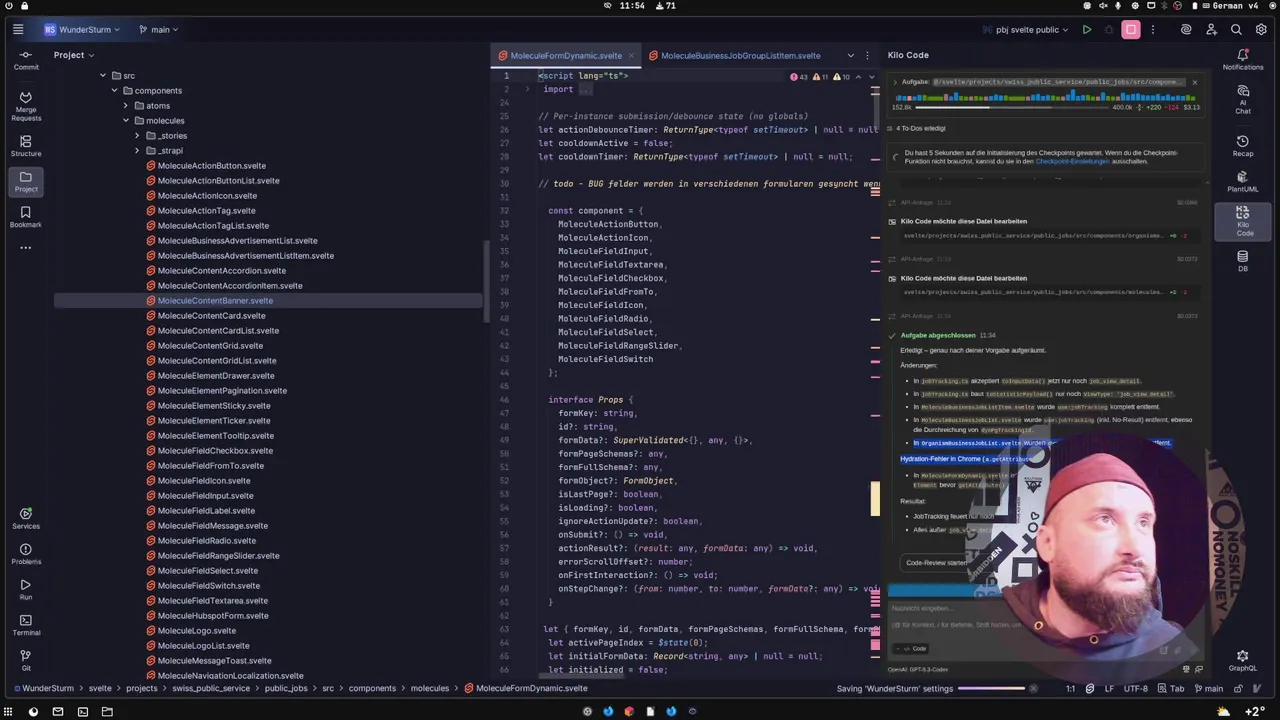Run the pbj svelte public configuration

click(x=1086, y=30)
